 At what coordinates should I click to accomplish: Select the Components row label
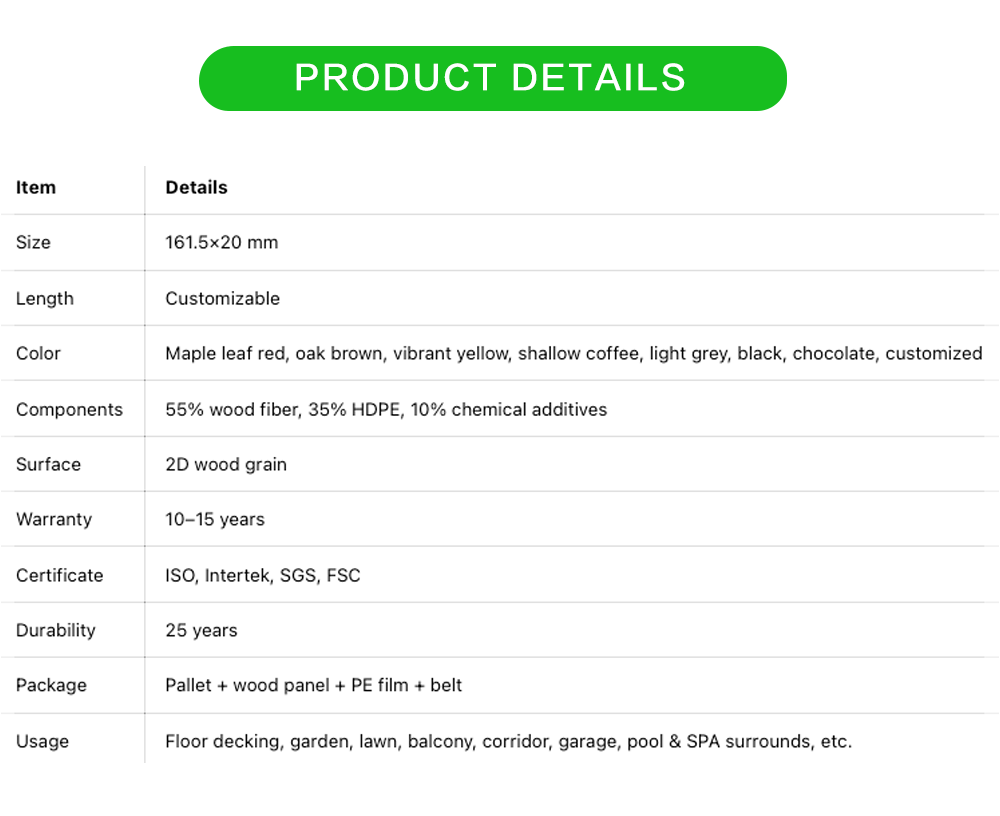pyautogui.click(x=69, y=410)
